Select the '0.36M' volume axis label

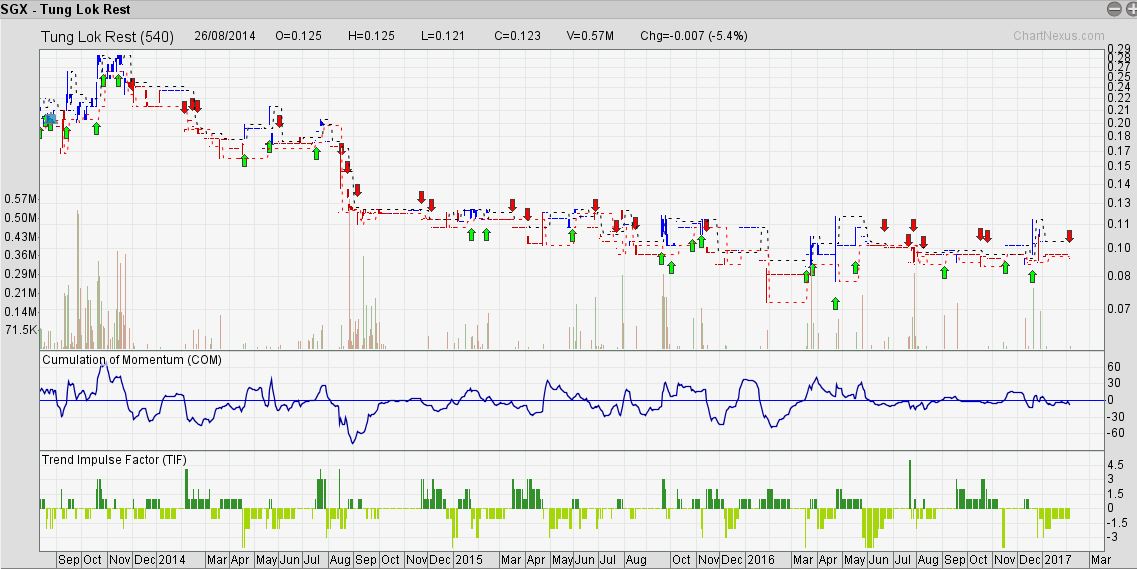tap(21, 255)
